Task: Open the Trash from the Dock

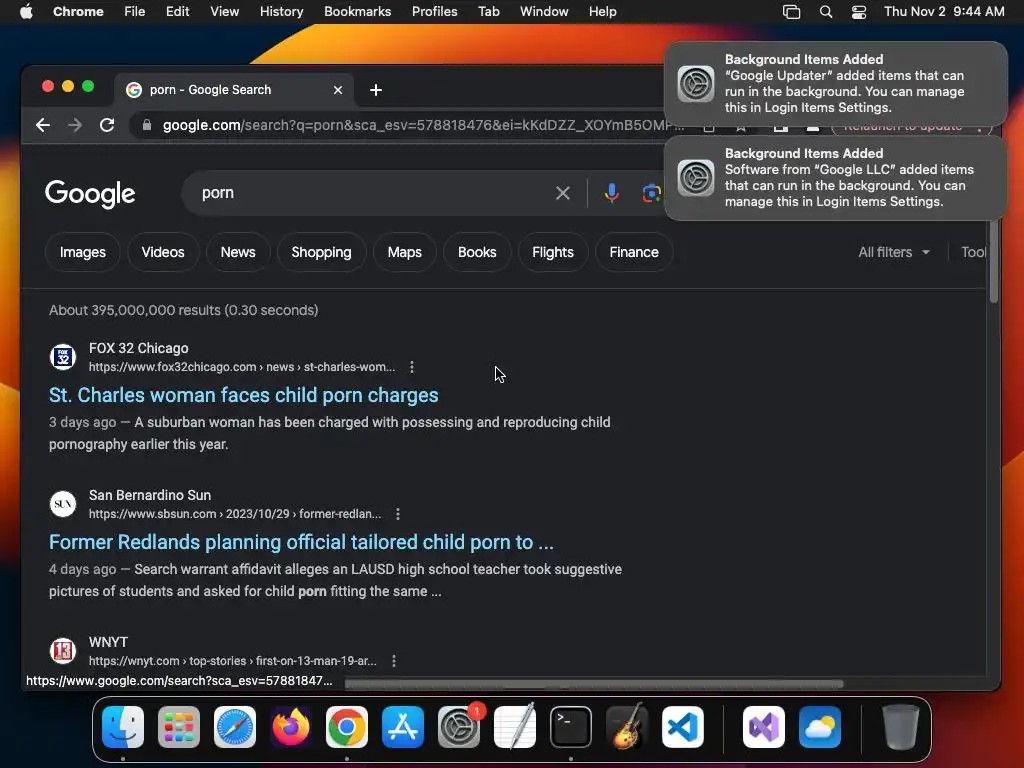Action: 901,727
